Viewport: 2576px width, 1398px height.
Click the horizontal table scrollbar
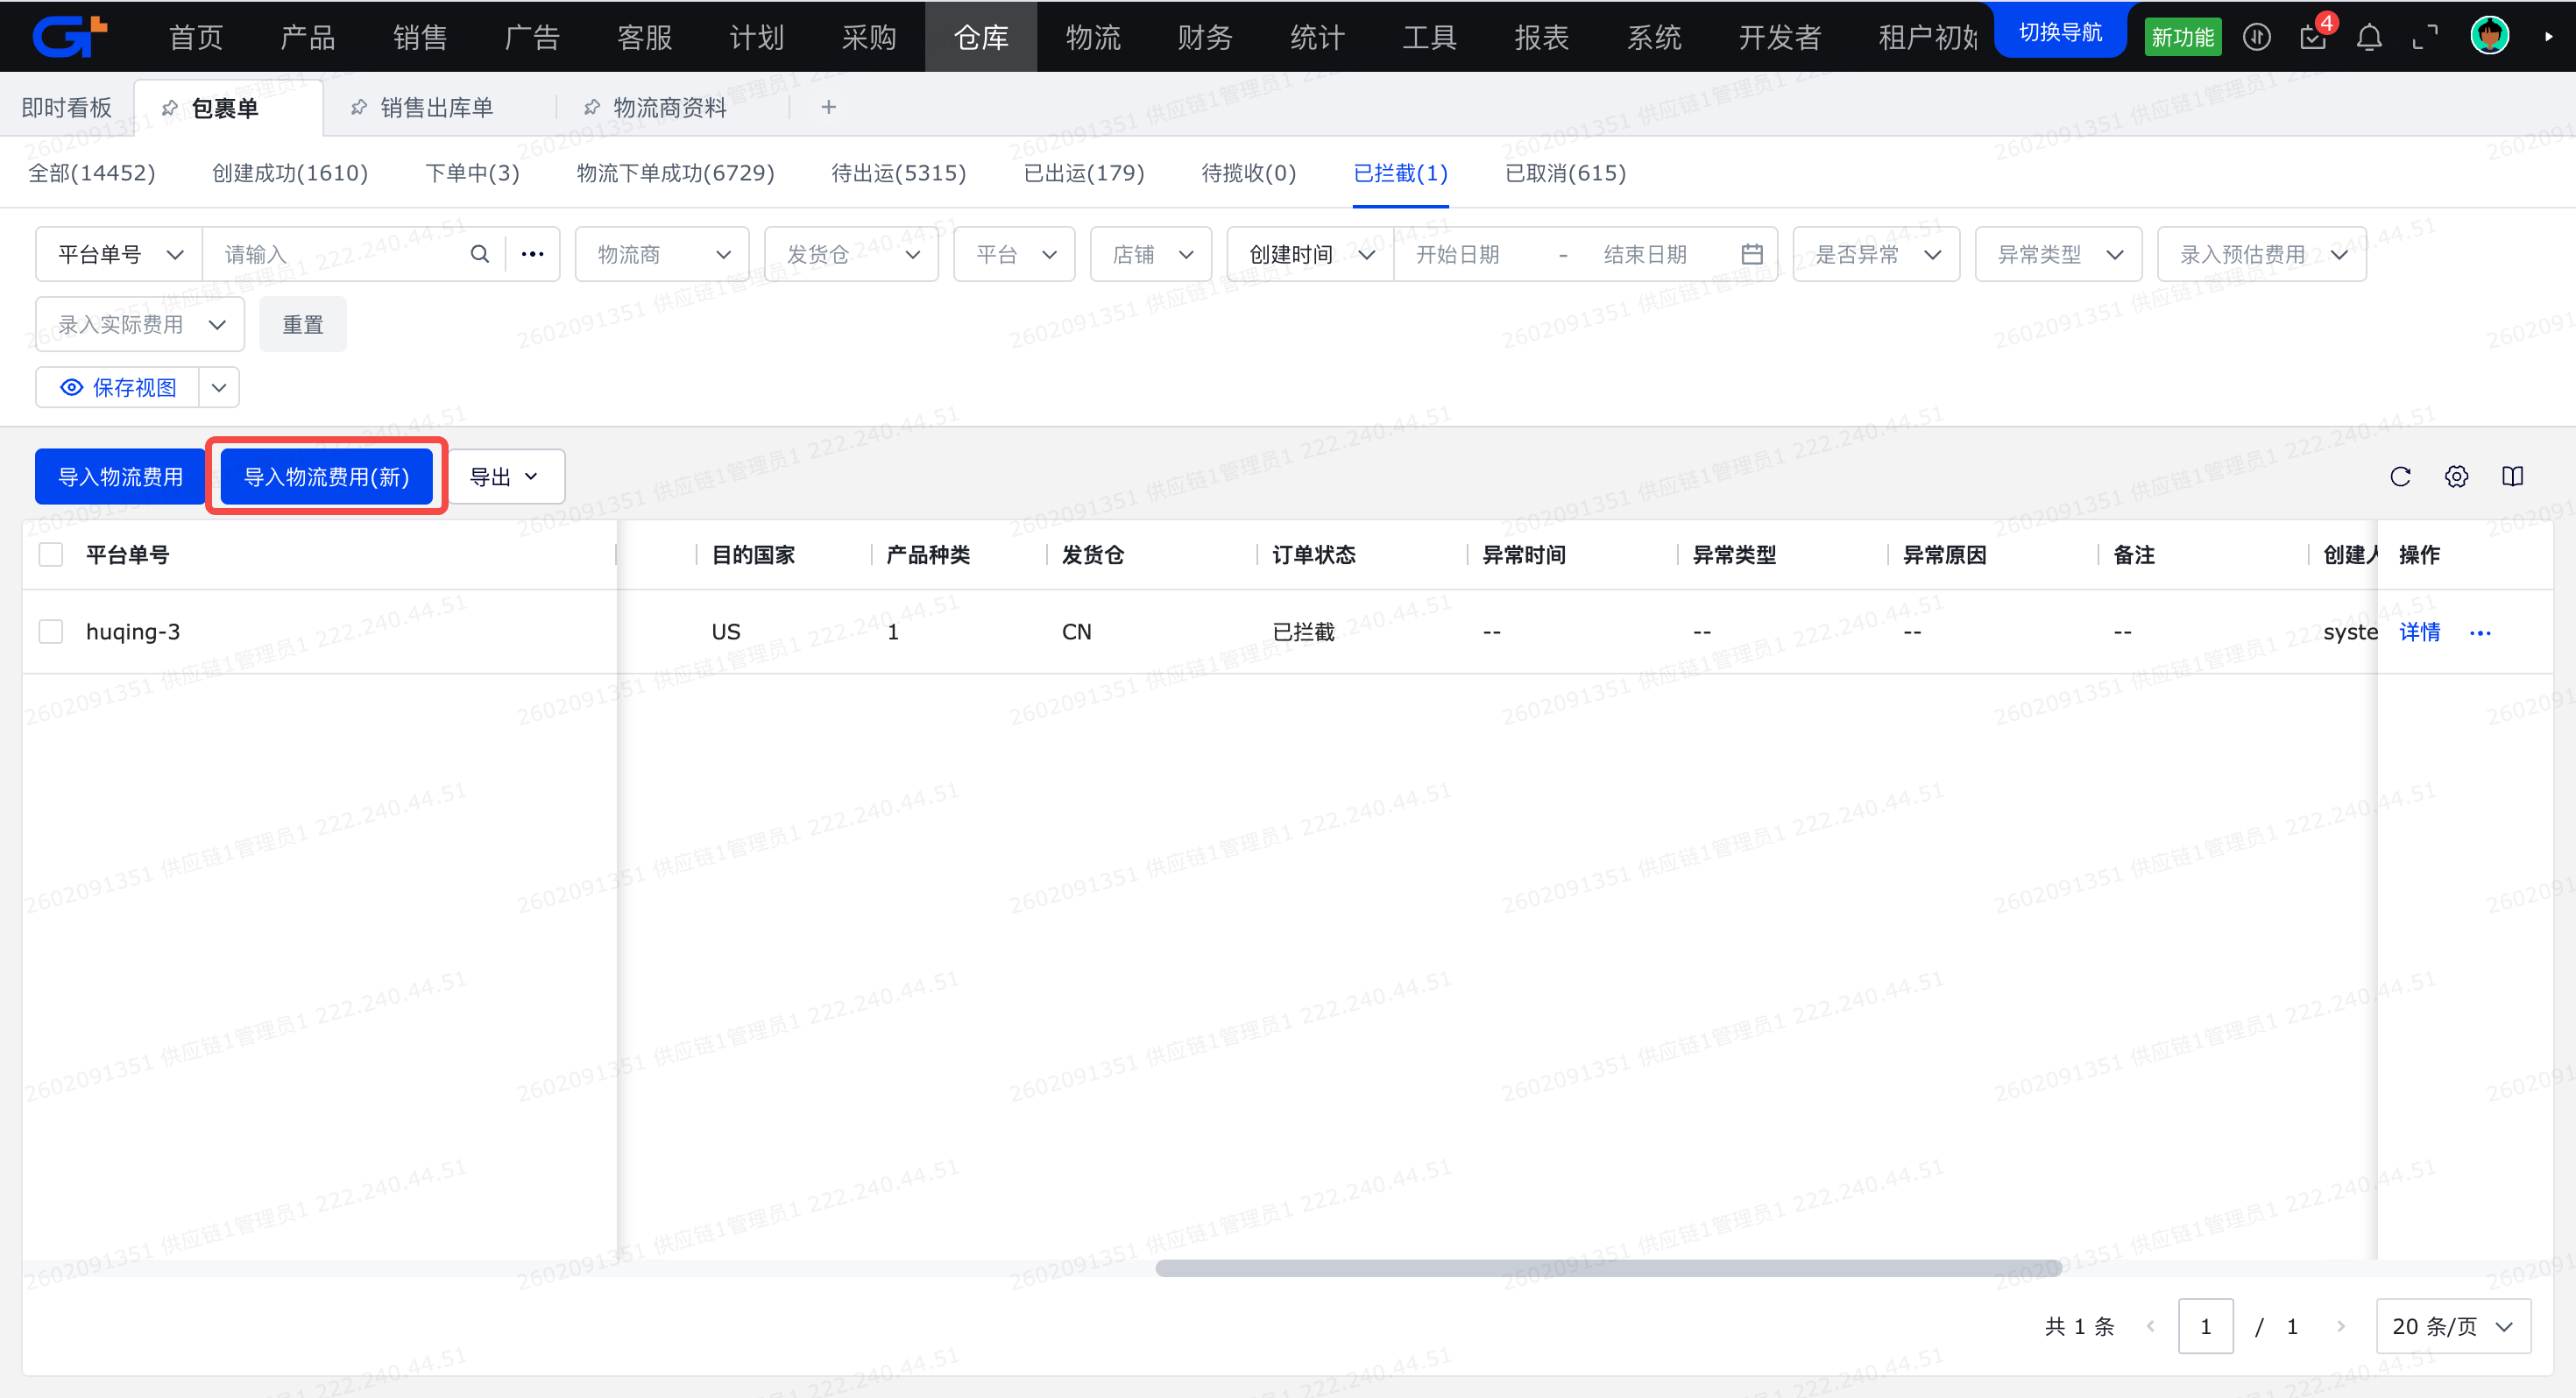pyautogui.click(x=1607, y=1268)
